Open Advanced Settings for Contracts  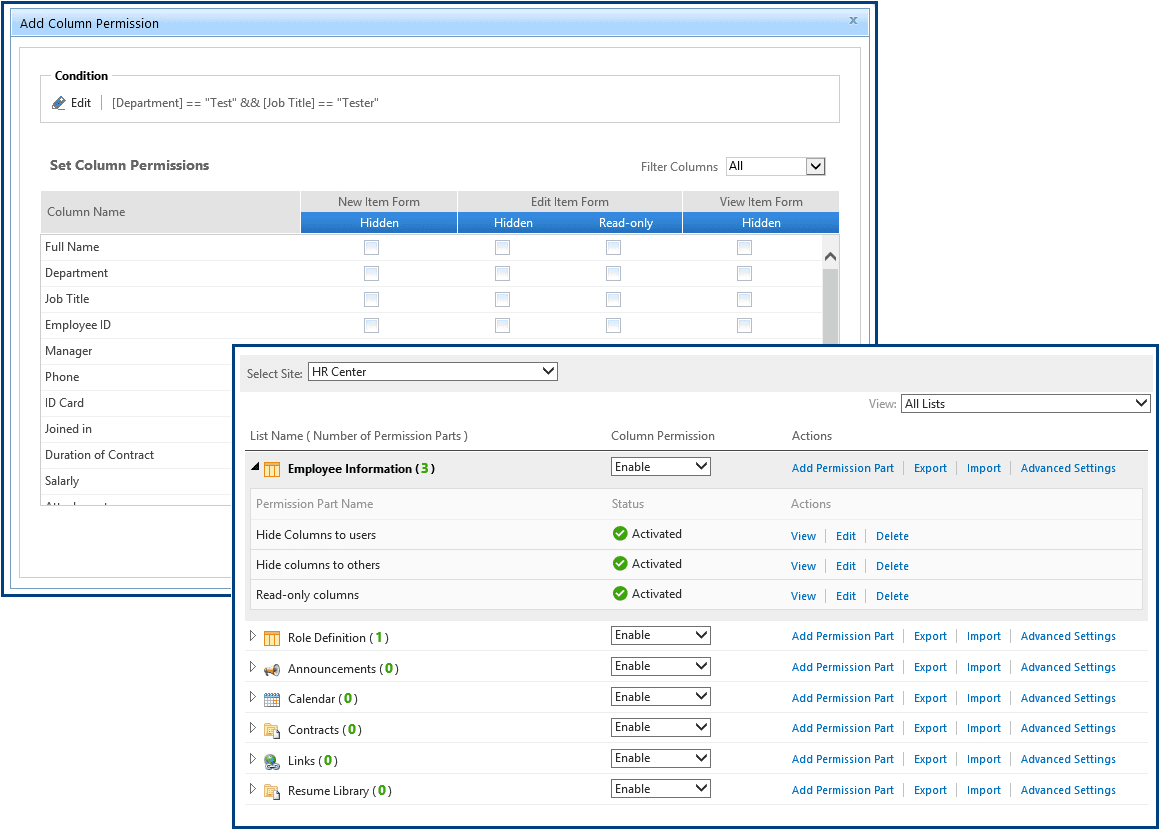tap(1068, 729)
